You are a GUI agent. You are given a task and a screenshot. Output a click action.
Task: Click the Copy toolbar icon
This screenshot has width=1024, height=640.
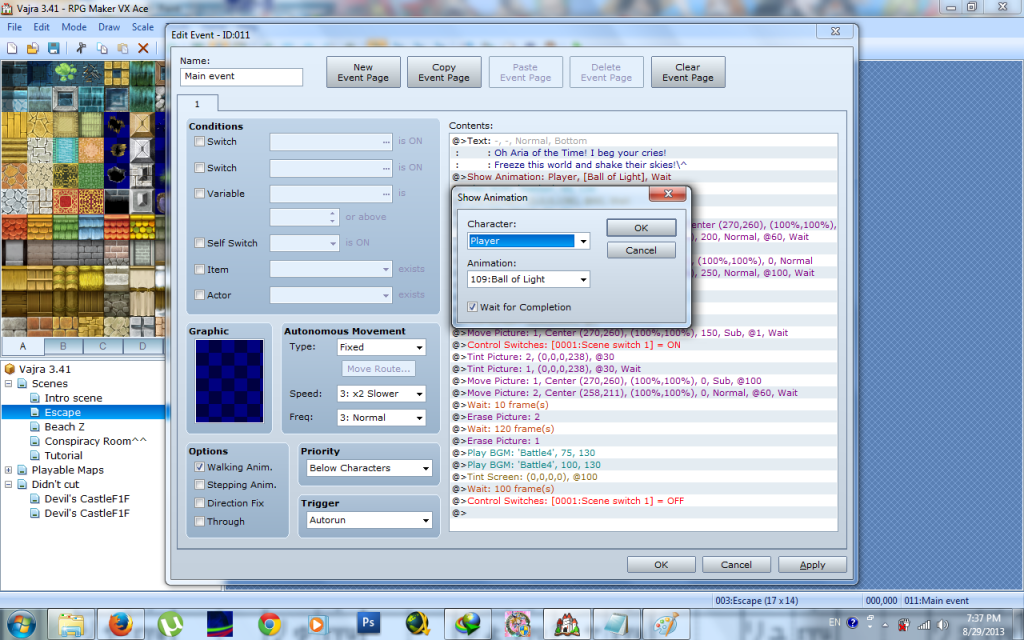(102, 48)
